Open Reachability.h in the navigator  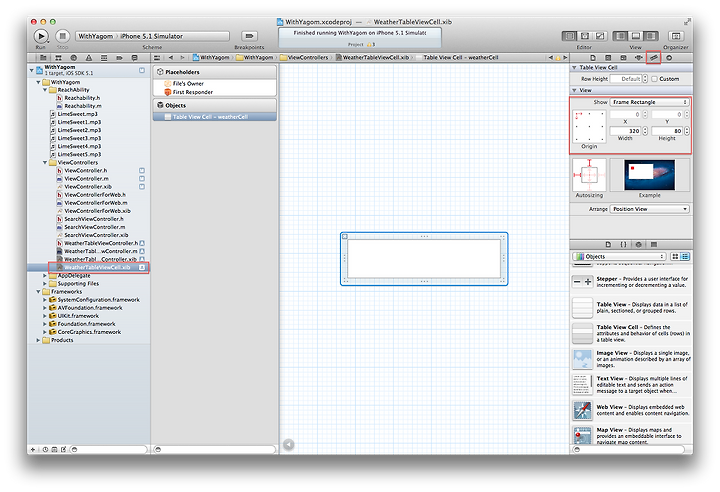(82, 98)
